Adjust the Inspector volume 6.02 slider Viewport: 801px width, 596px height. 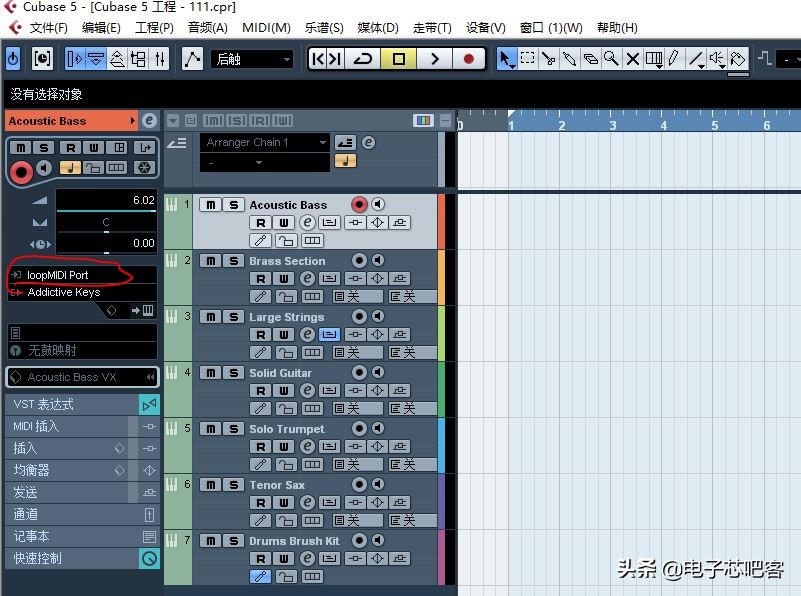106,200
